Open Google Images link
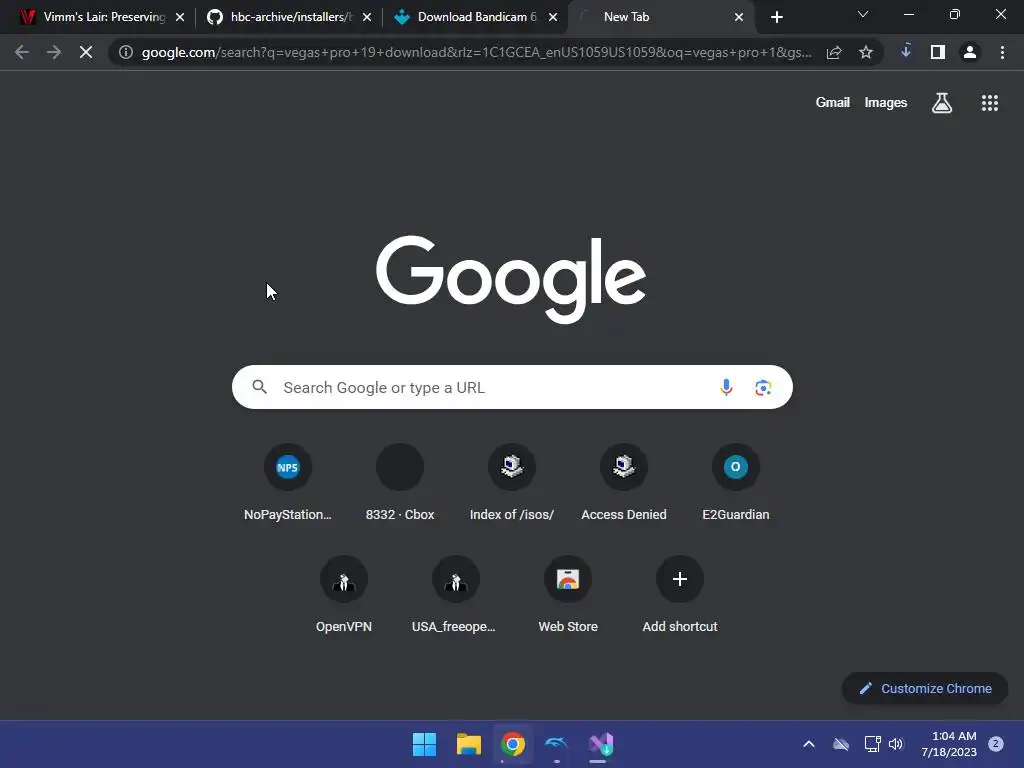Viewport: 1024px width, 768px height. (x=886, y=103)
